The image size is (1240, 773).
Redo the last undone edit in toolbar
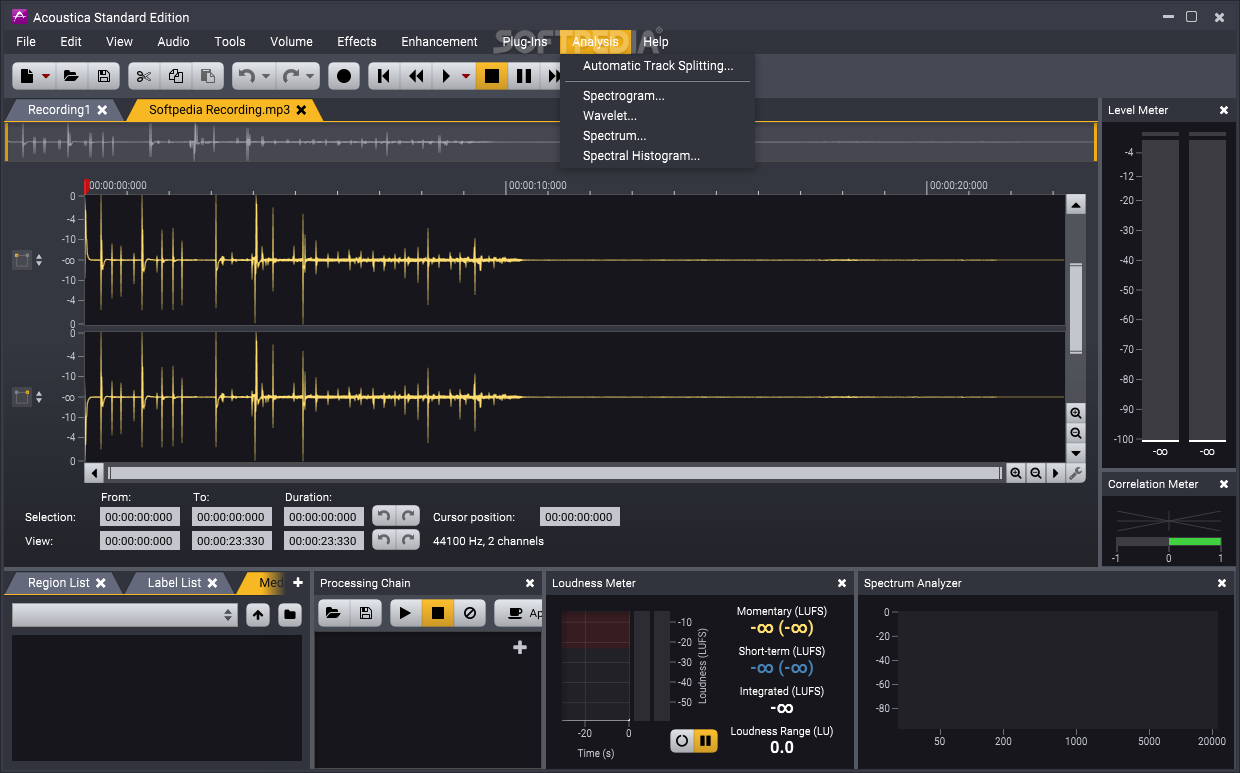pyautogui.click(x=290, y=76)
